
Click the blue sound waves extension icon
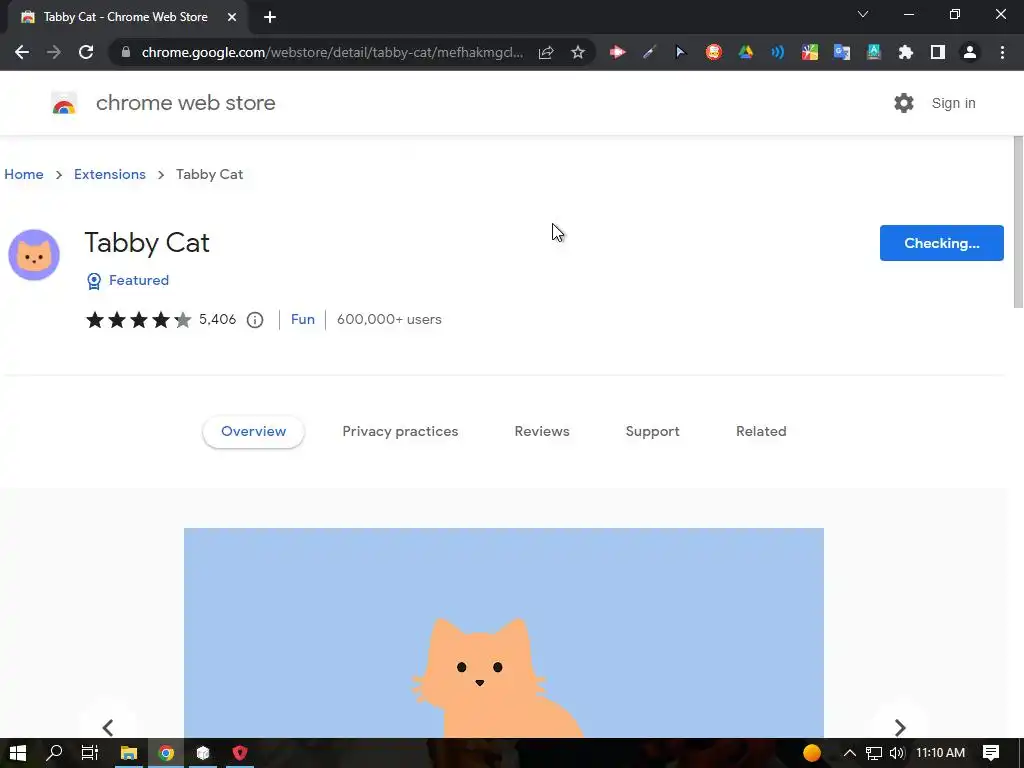pyautogui.click(x=777, y=52)
